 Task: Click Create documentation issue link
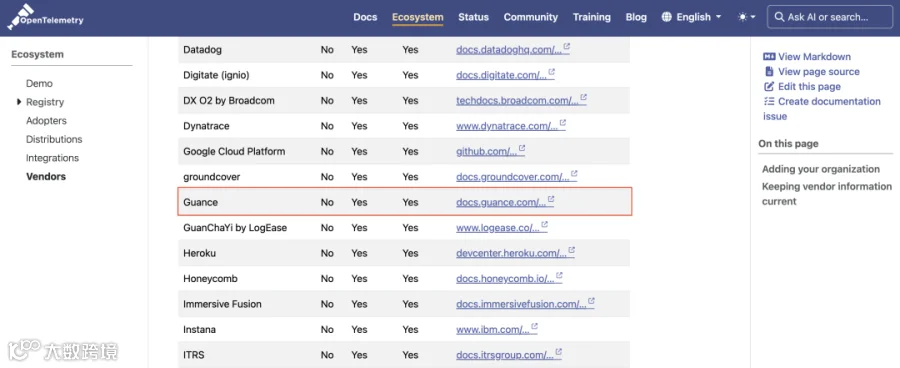822,109
